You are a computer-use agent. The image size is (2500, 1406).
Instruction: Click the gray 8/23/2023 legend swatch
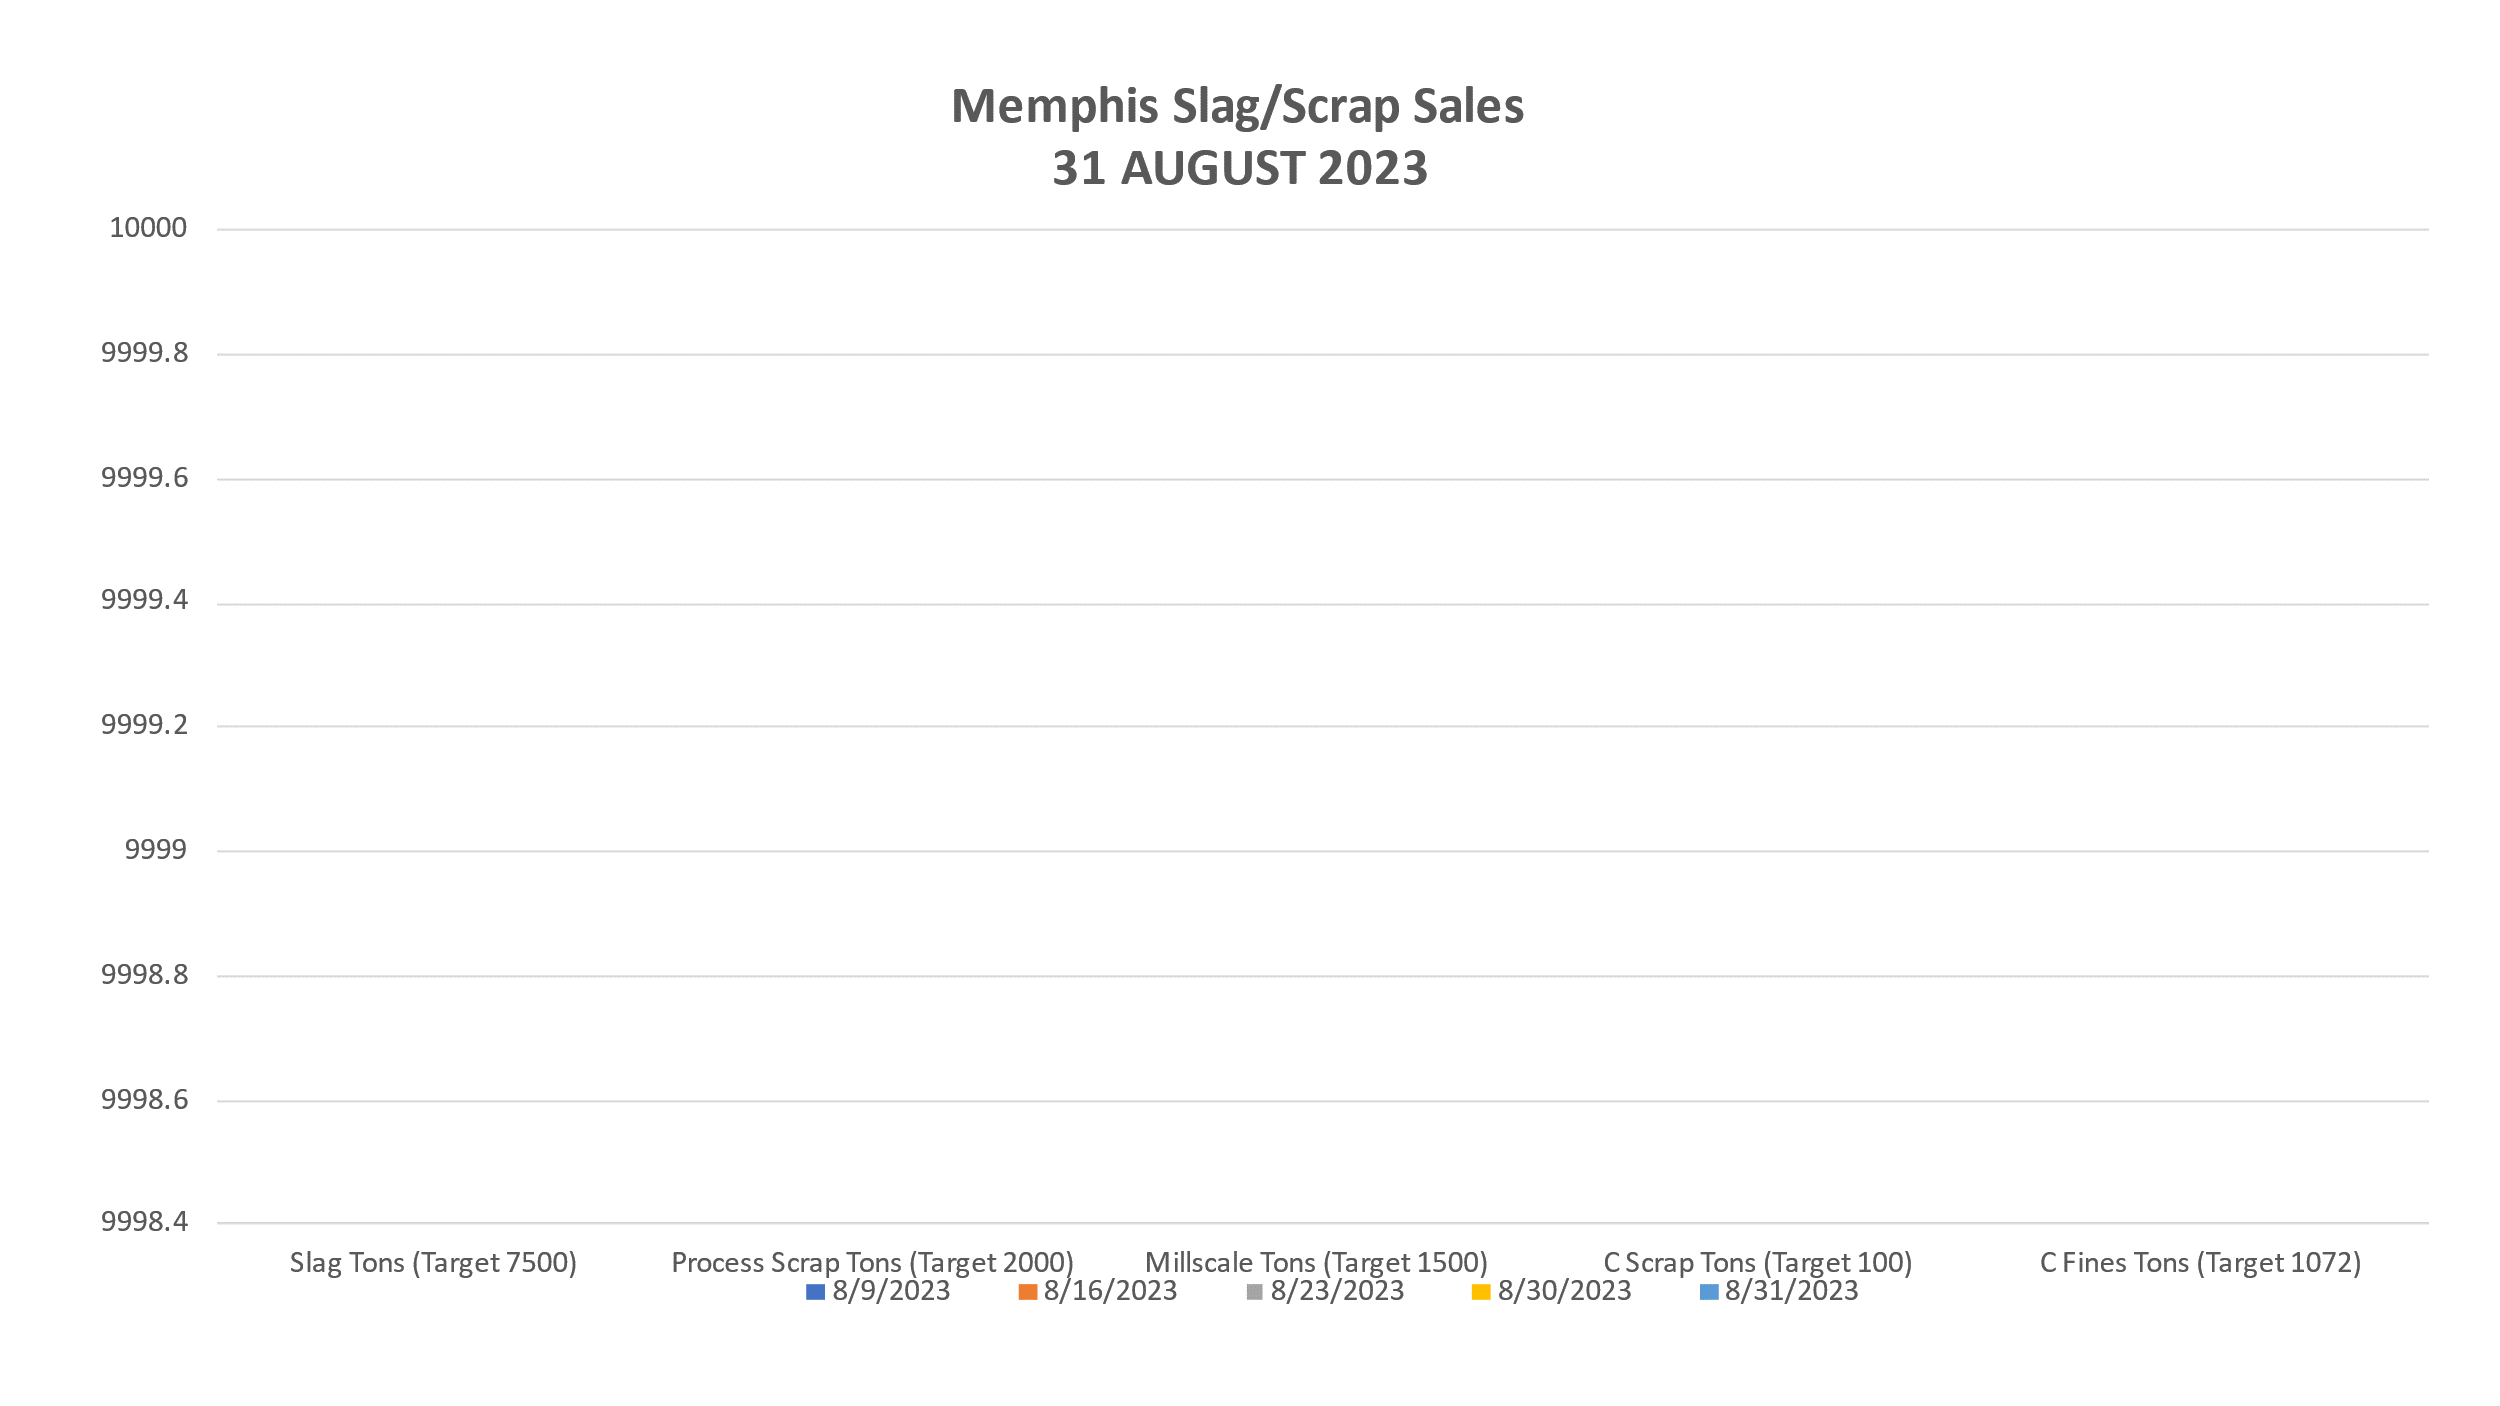(x=1255, y=1292)
